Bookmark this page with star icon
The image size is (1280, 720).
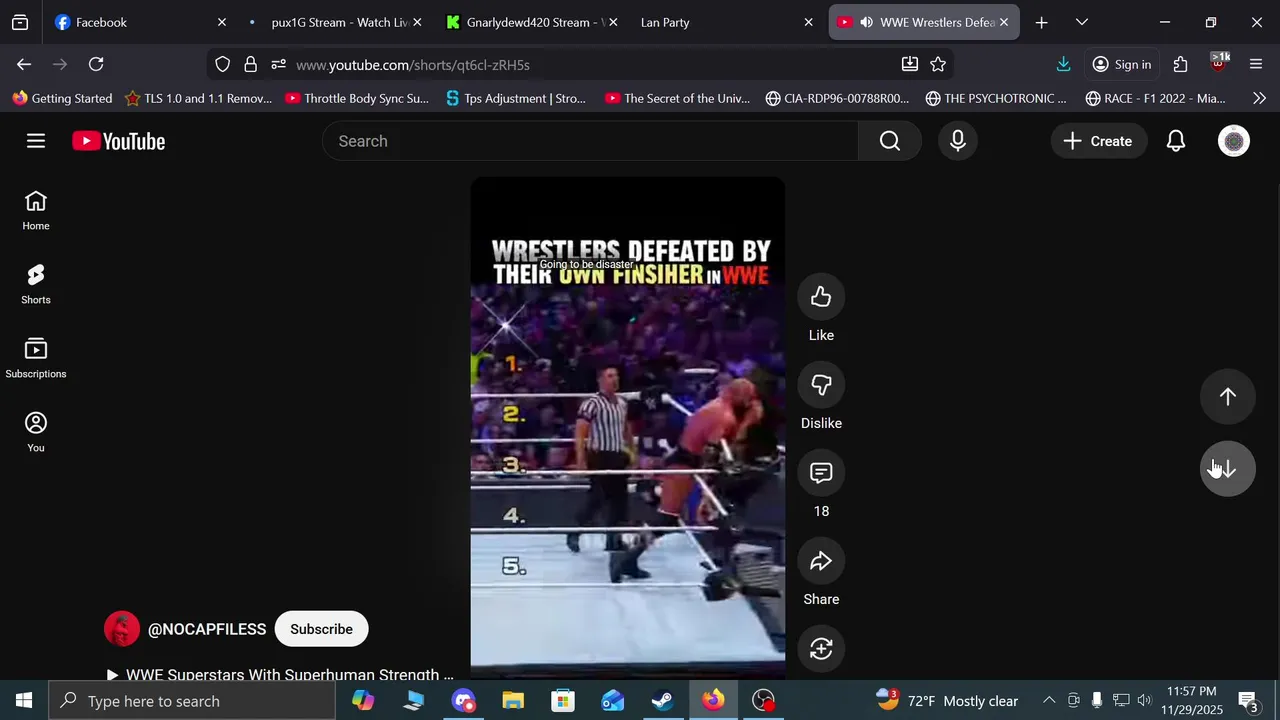point(938,64)
